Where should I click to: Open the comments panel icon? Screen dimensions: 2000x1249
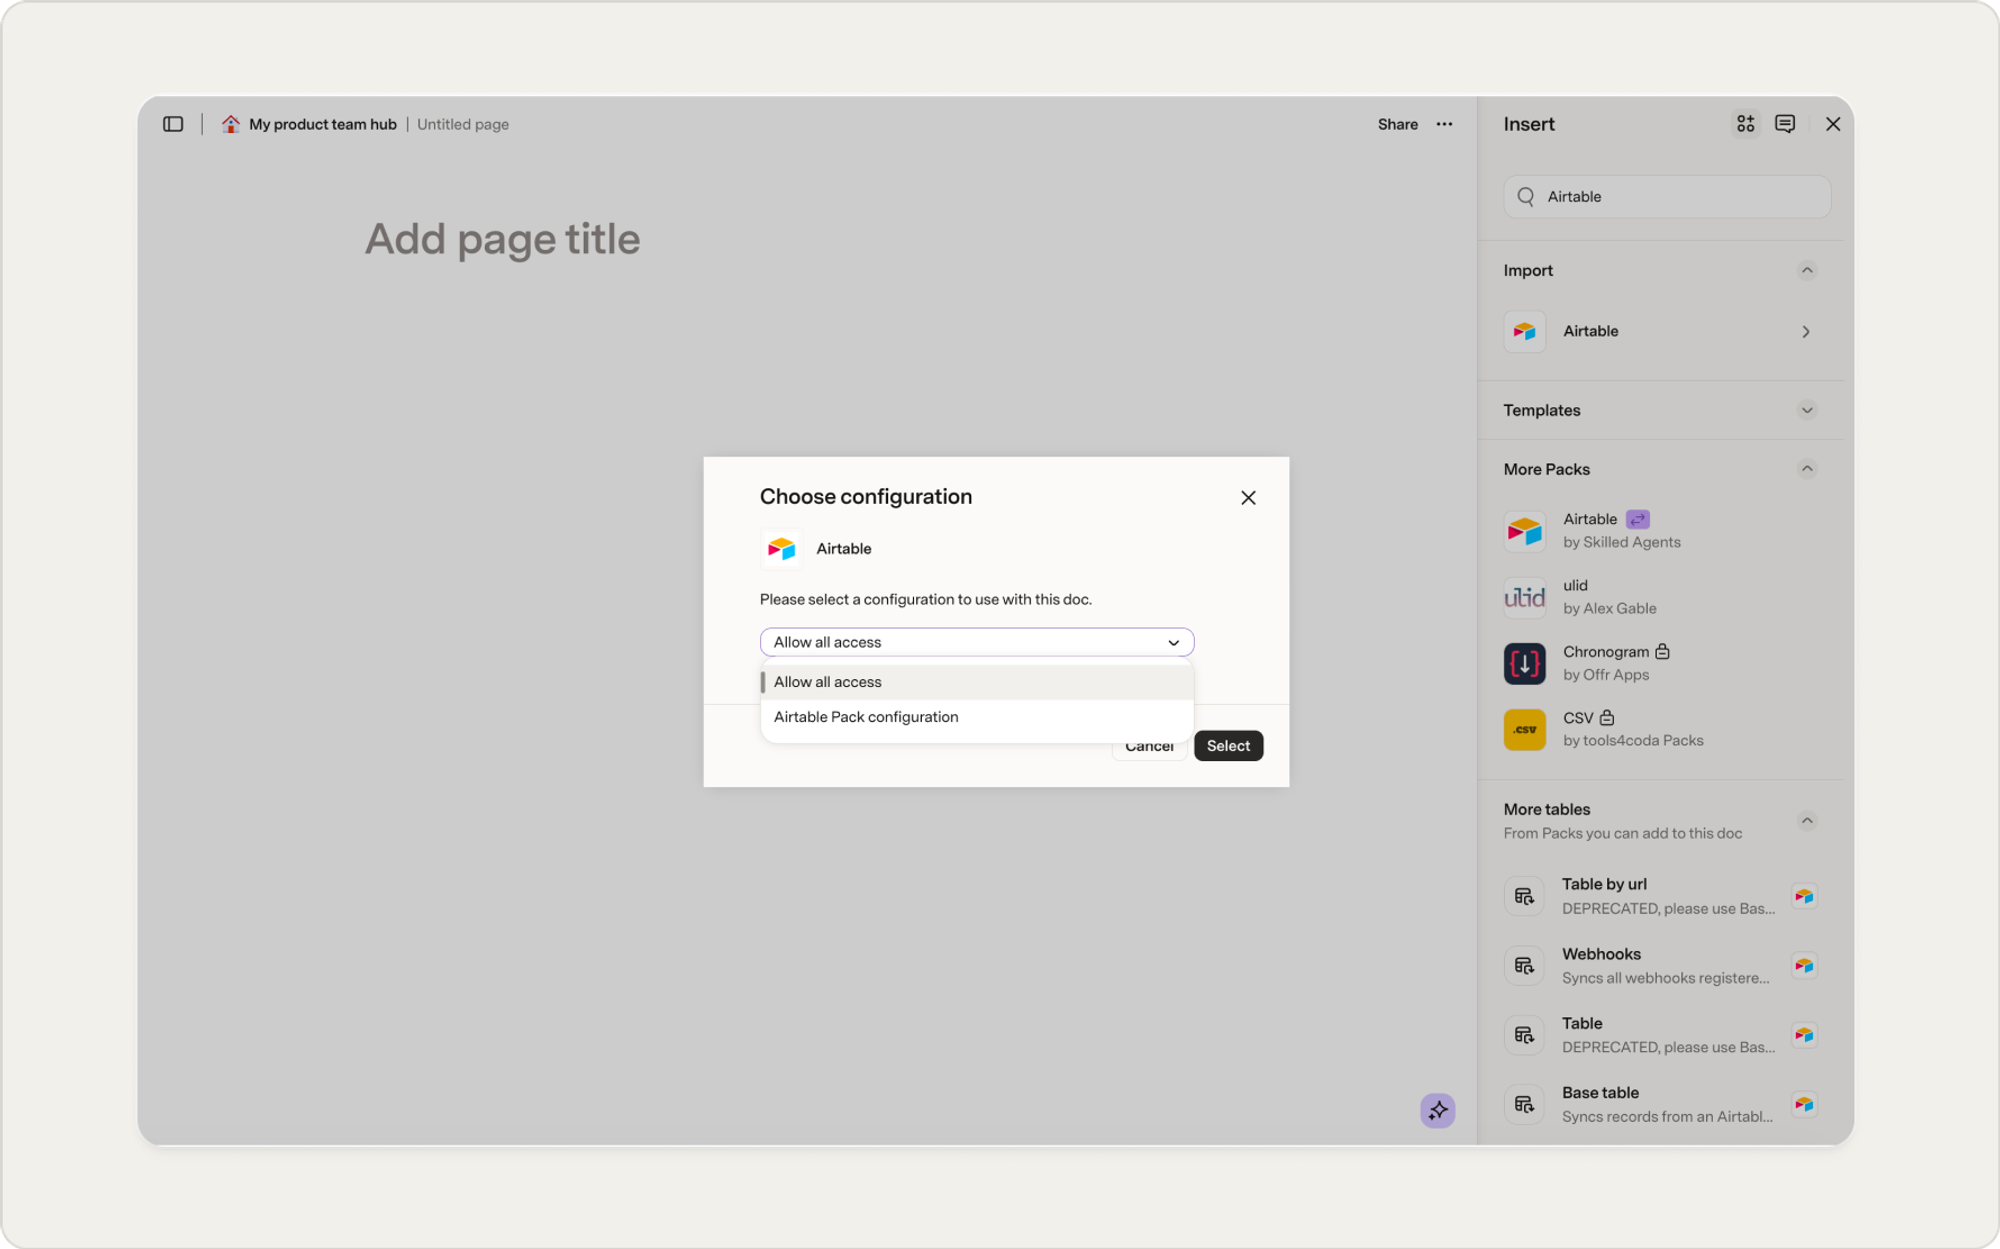1785,123
